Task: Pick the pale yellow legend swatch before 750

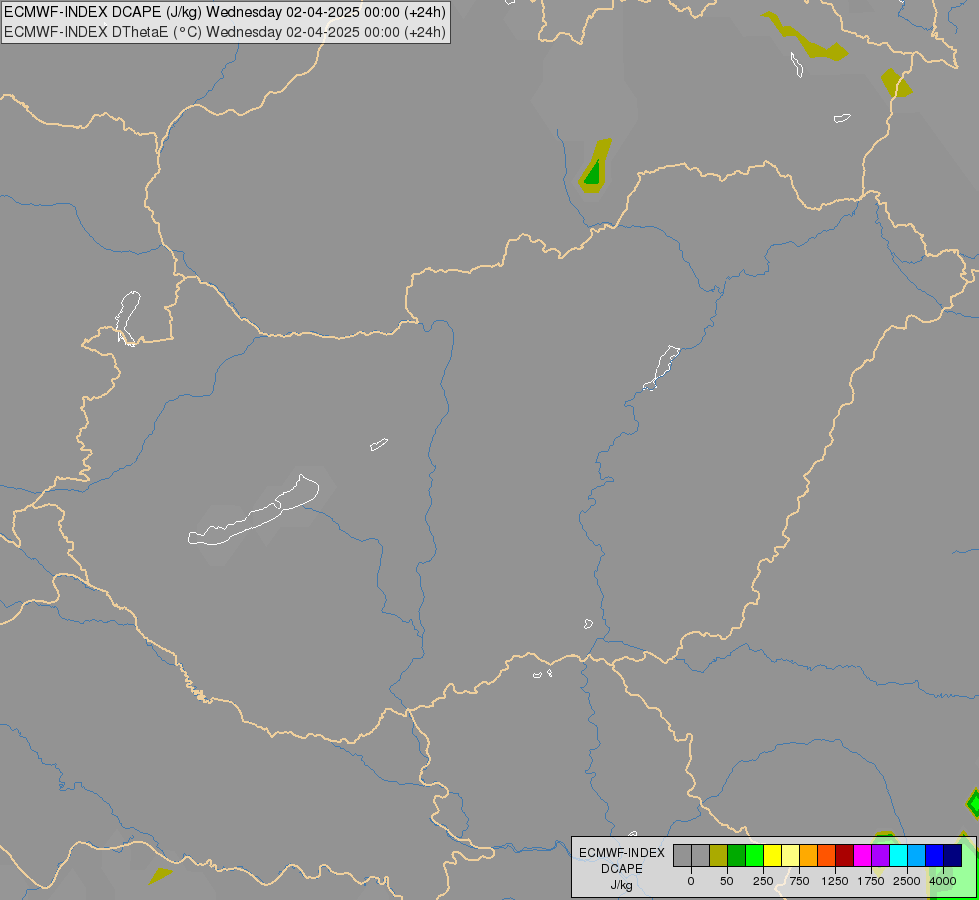Action: click(790, 855)
